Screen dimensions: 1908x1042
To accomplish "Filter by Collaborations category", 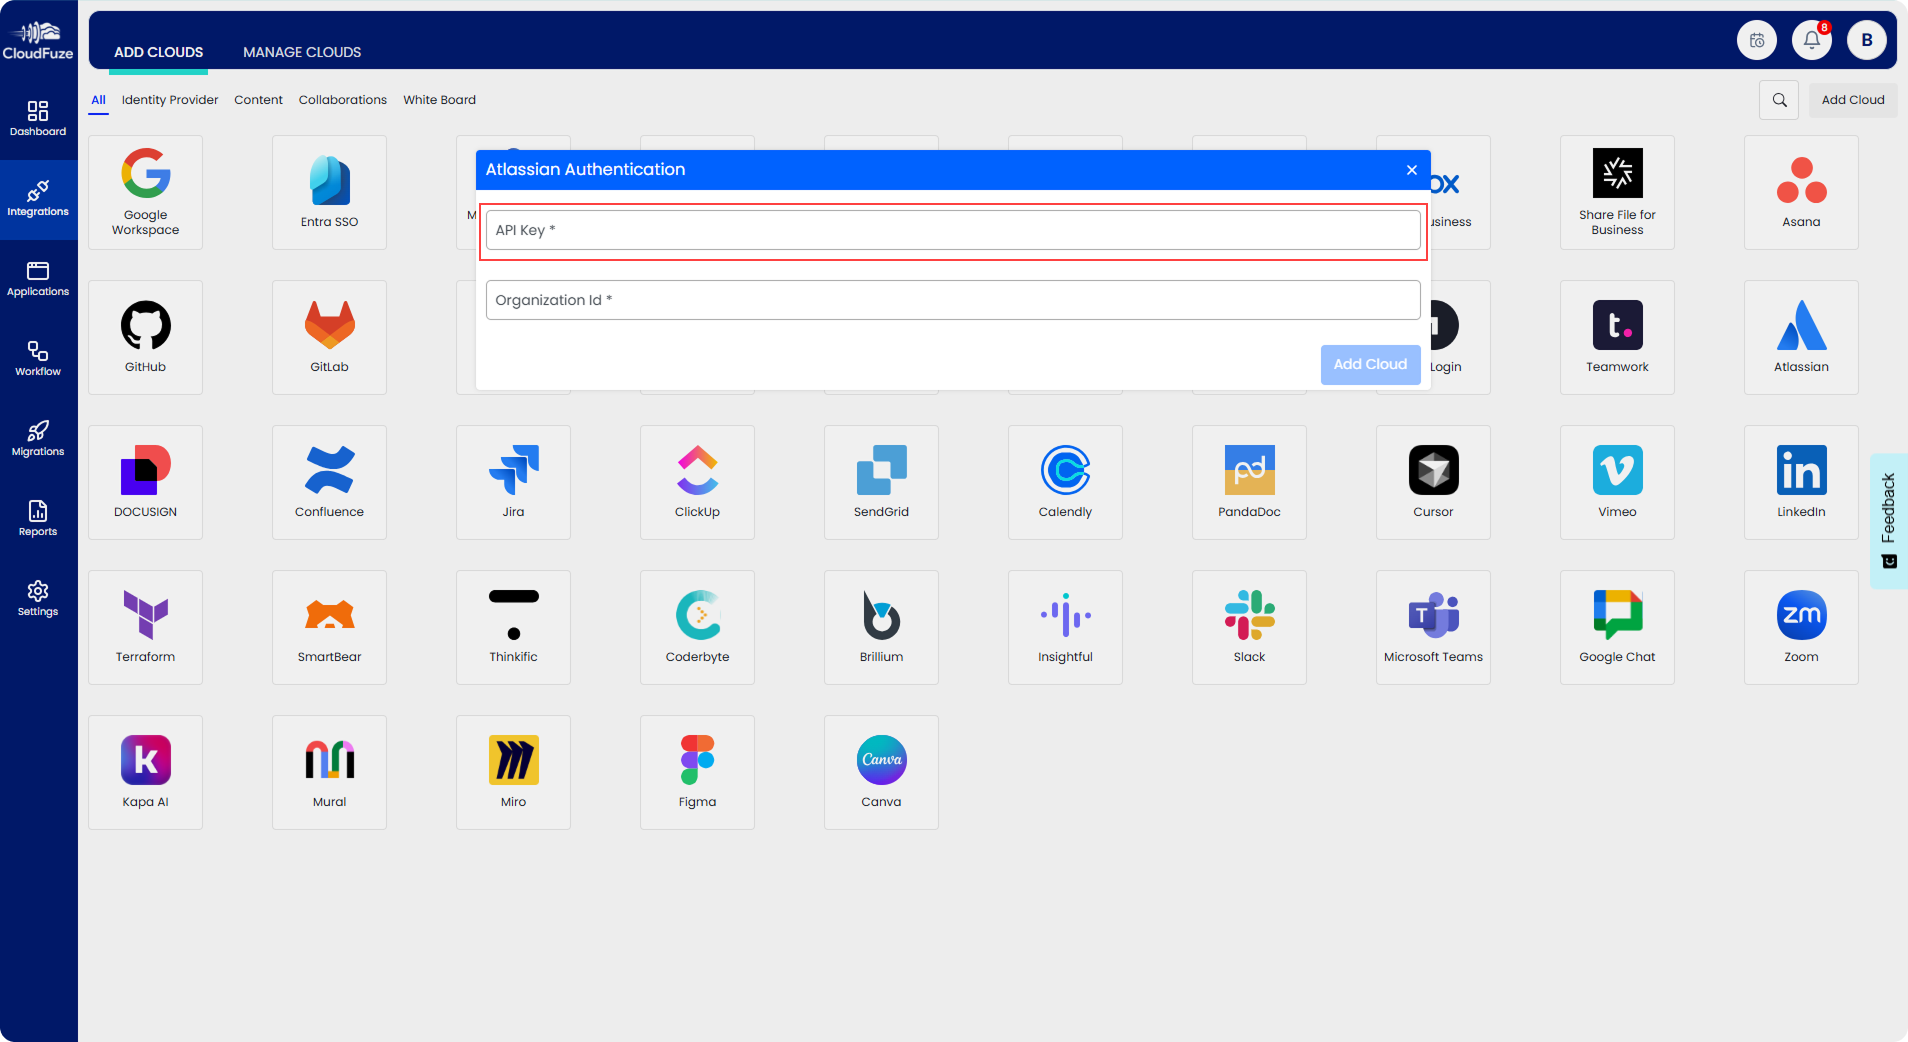I will (342, 100).
